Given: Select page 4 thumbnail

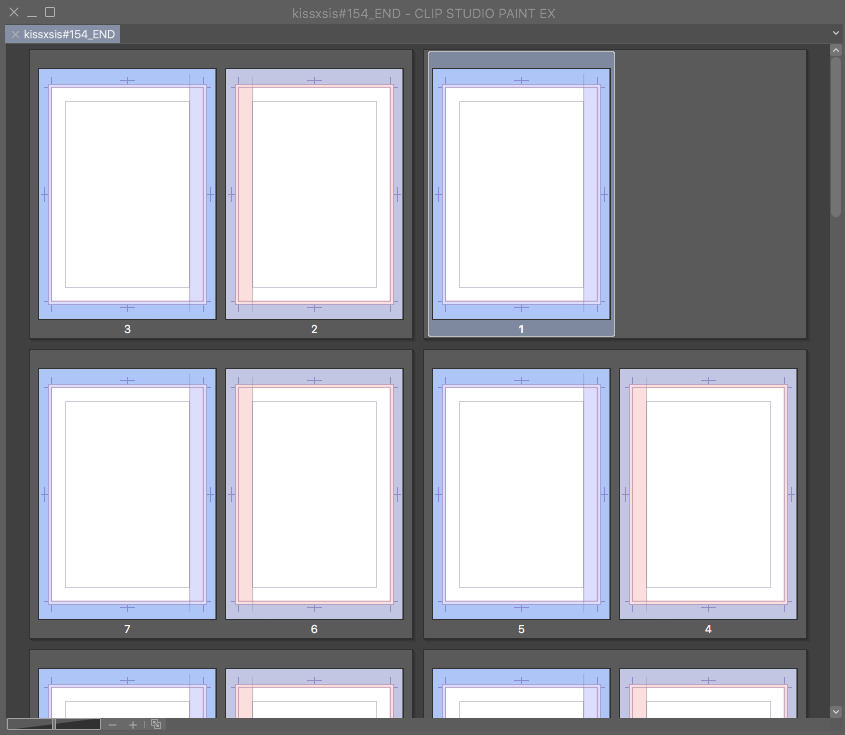Looking at the screenshot, I should coord(708,494).
